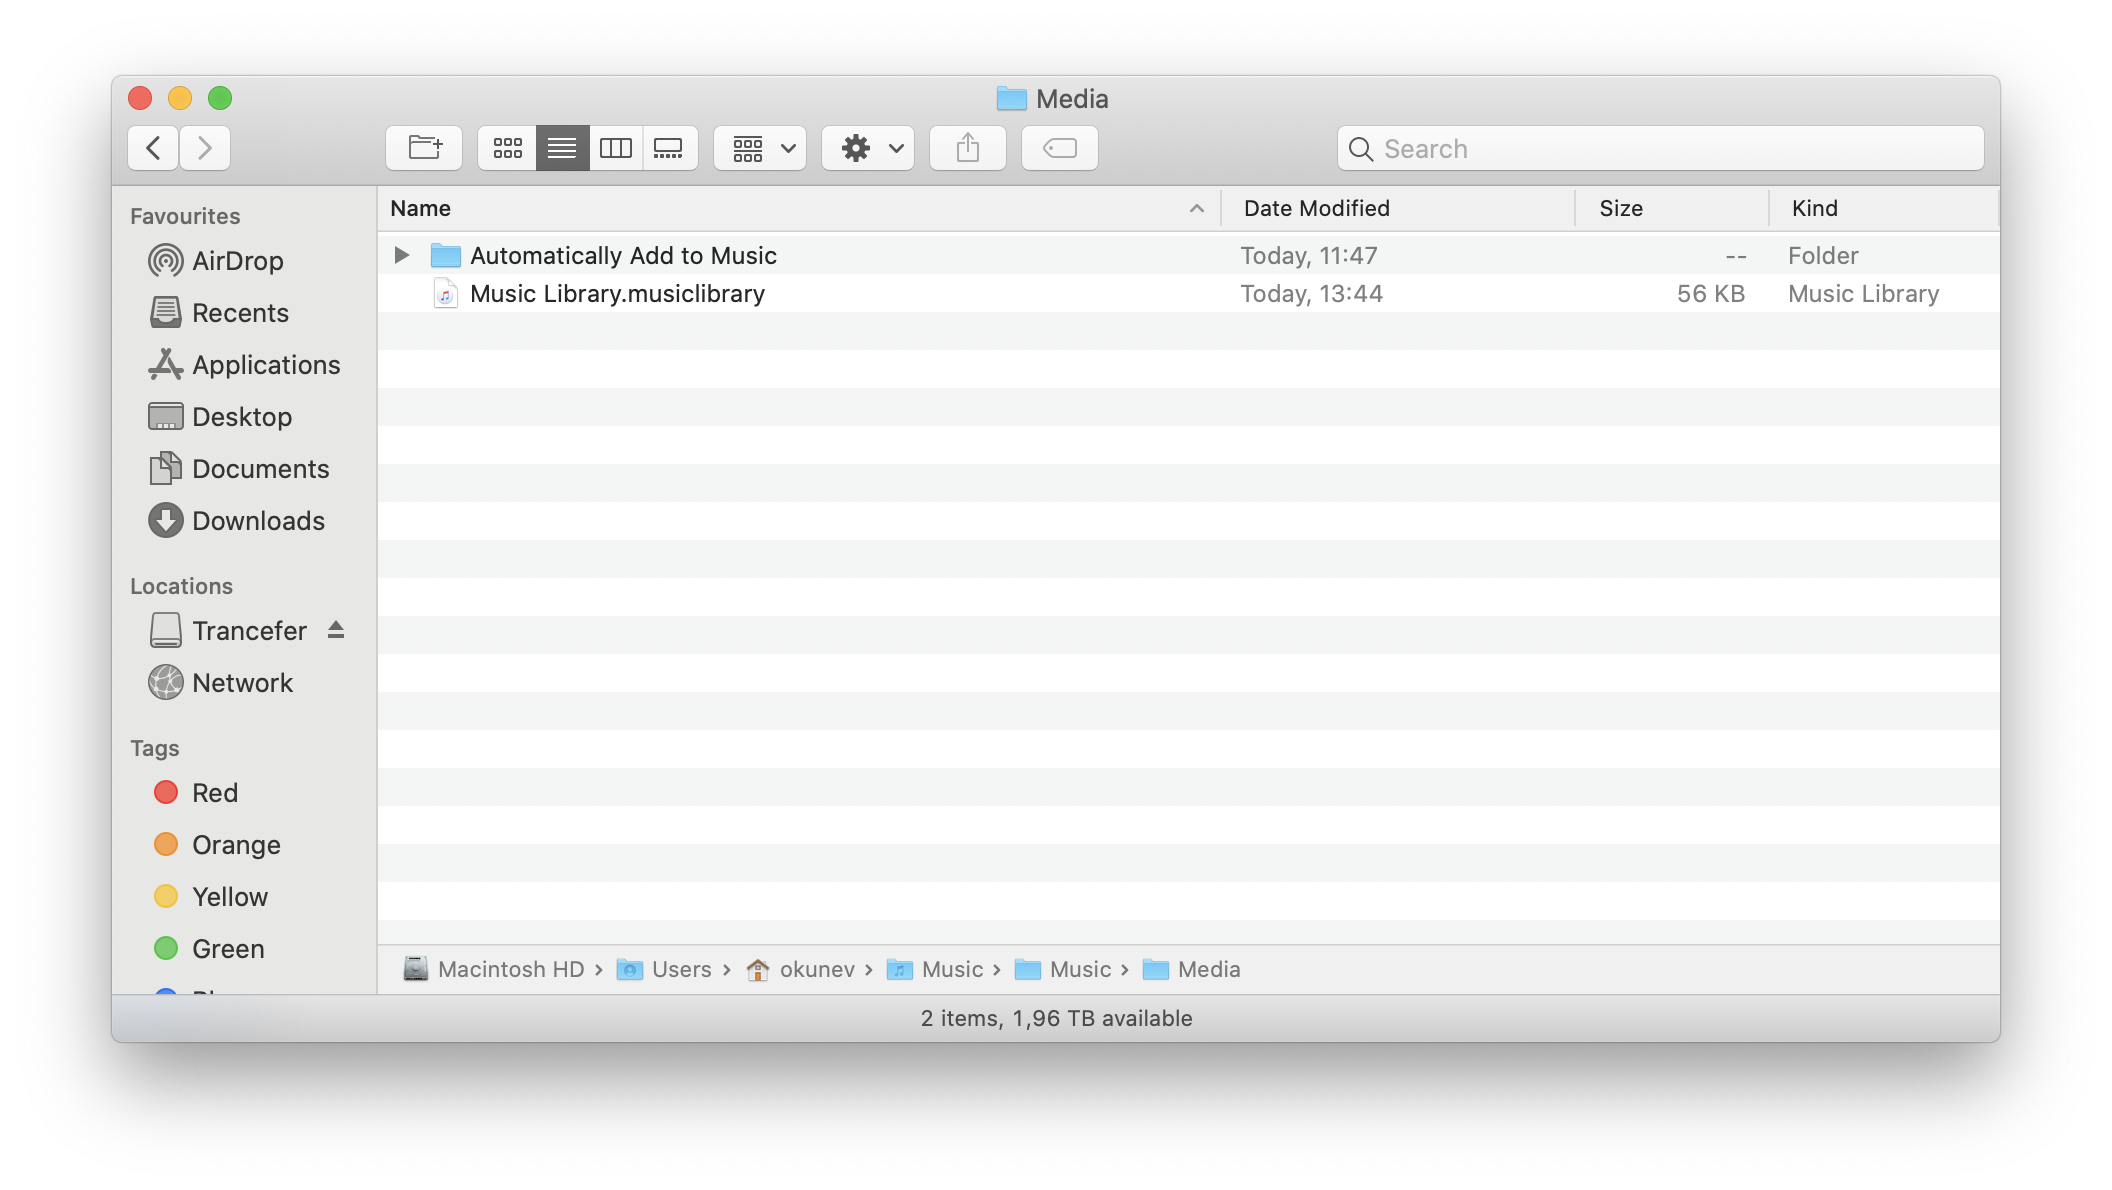Screen dimensions: 2112x1190
Task: Click the Search field
Action: coord(1660,149)
